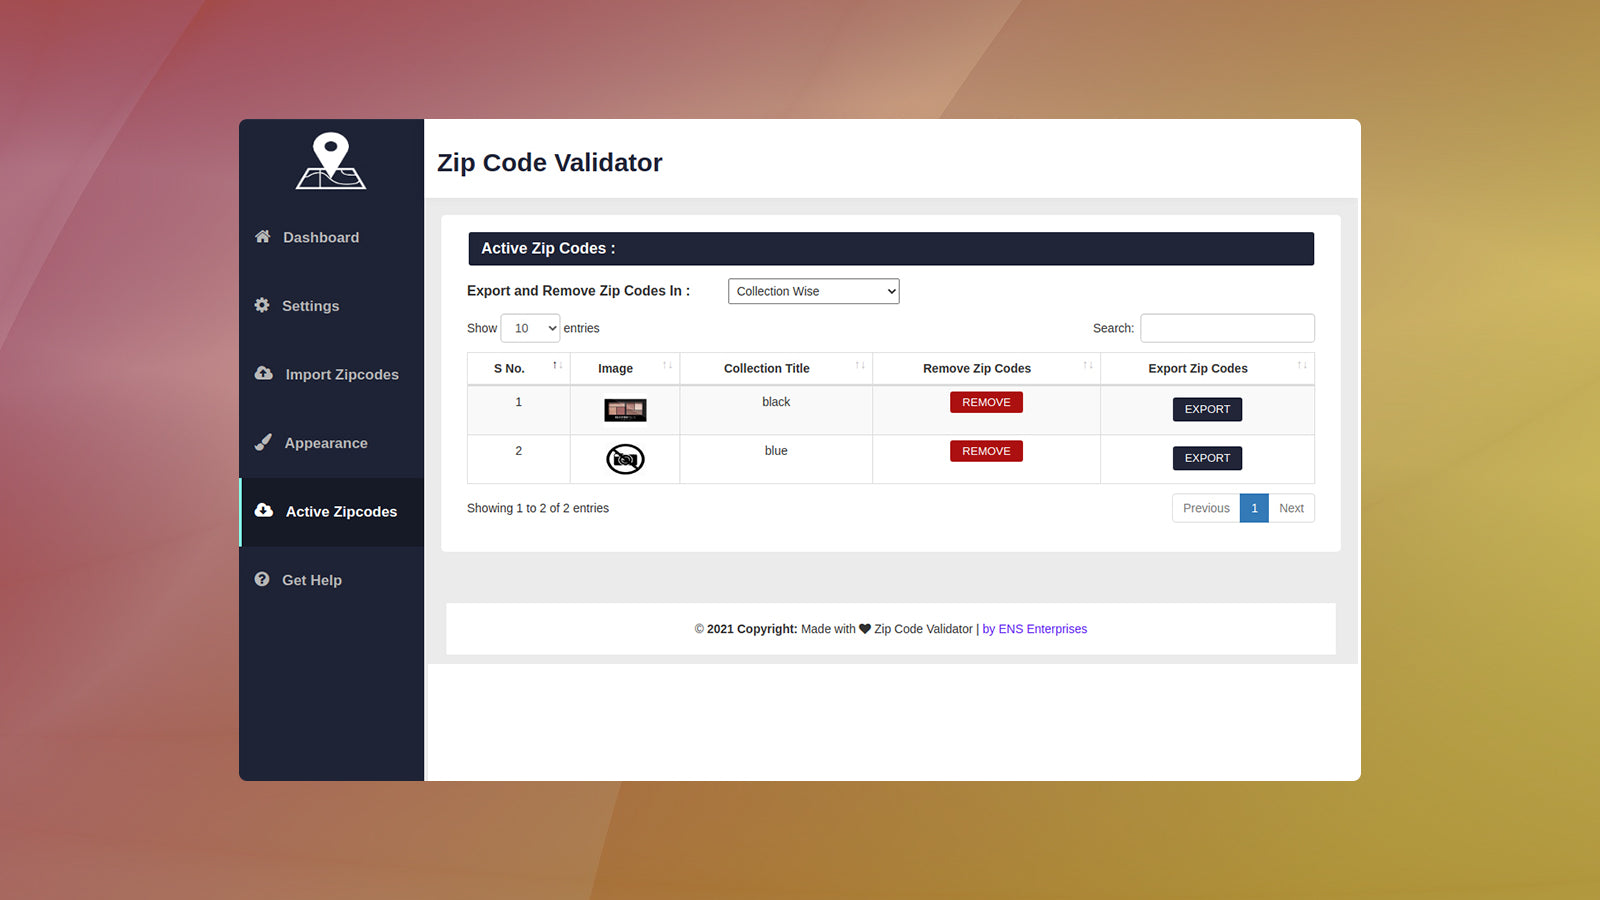The image size is (1600, 900).
Task: Open Get Help via the question mark icon
Action: coord(262,579)
